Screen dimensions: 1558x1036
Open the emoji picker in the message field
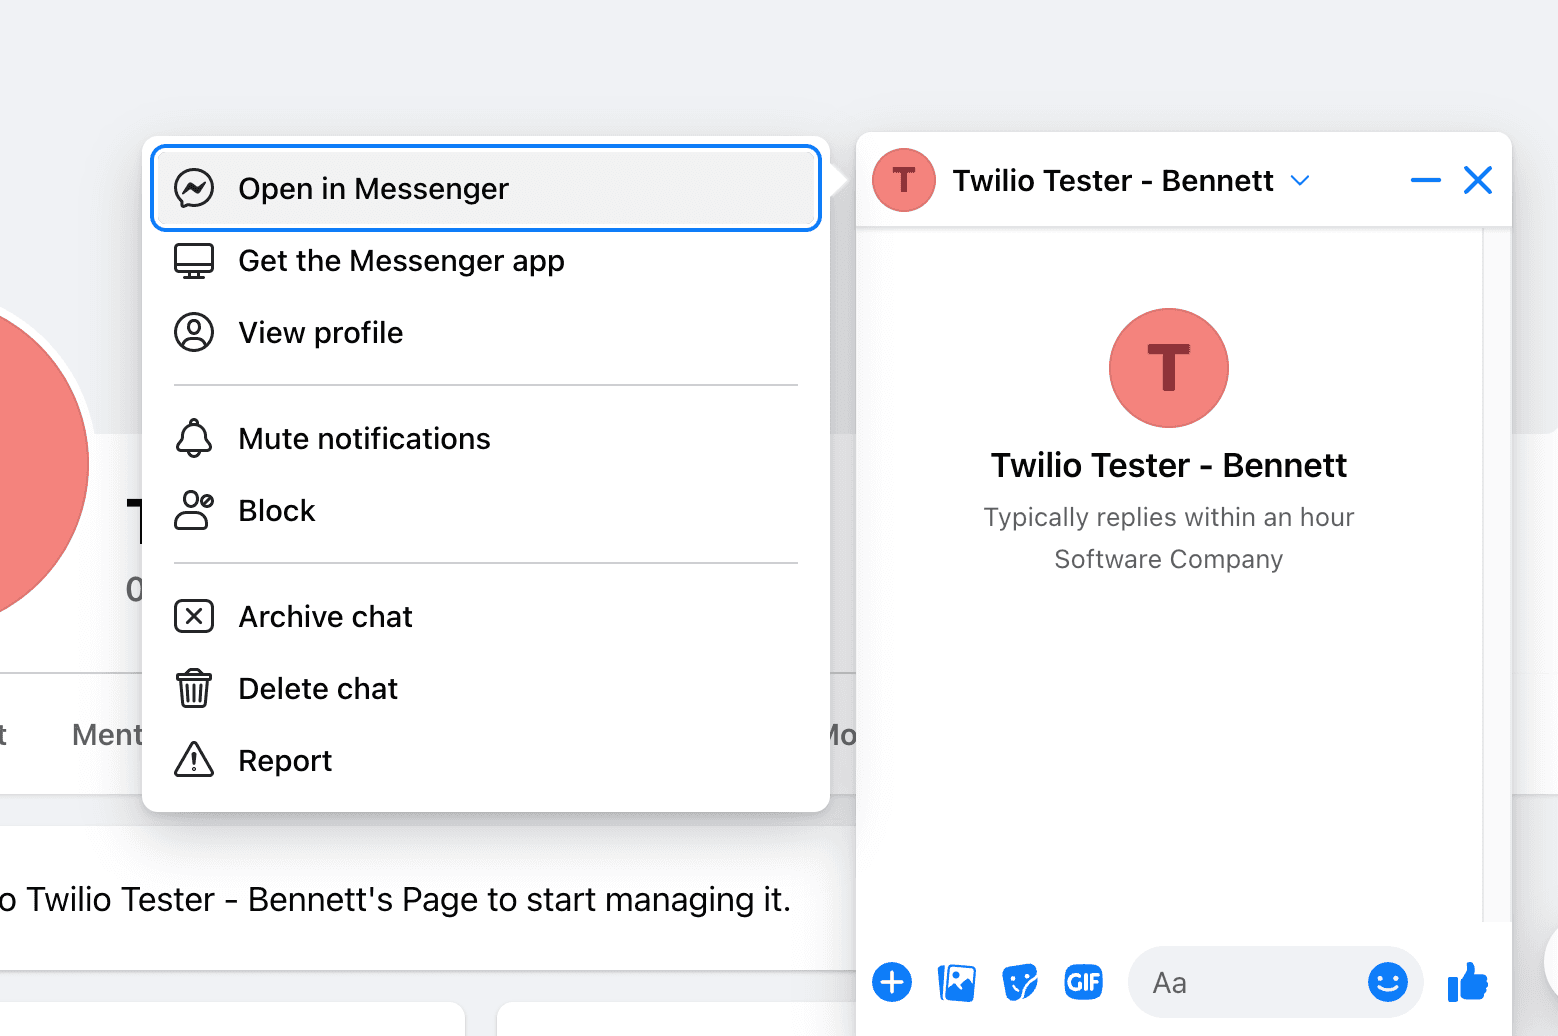tap(1386, 982)
